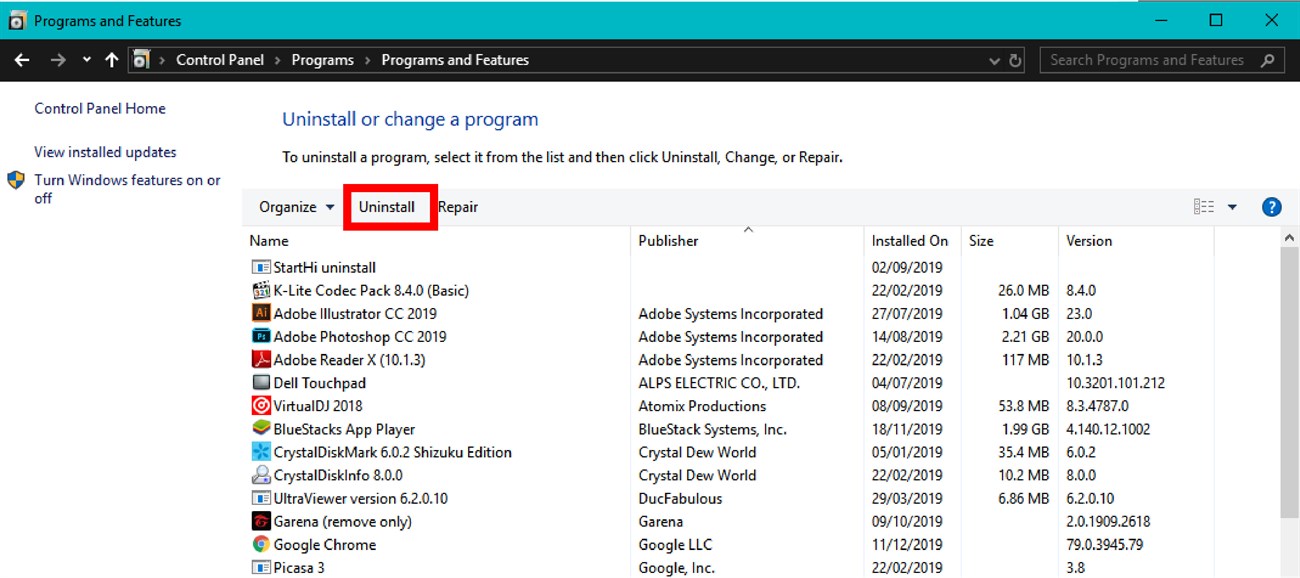Viewport: 1300px width, 578px height.
Task: Select the Google Chrome icon
Action: (261, 545)
